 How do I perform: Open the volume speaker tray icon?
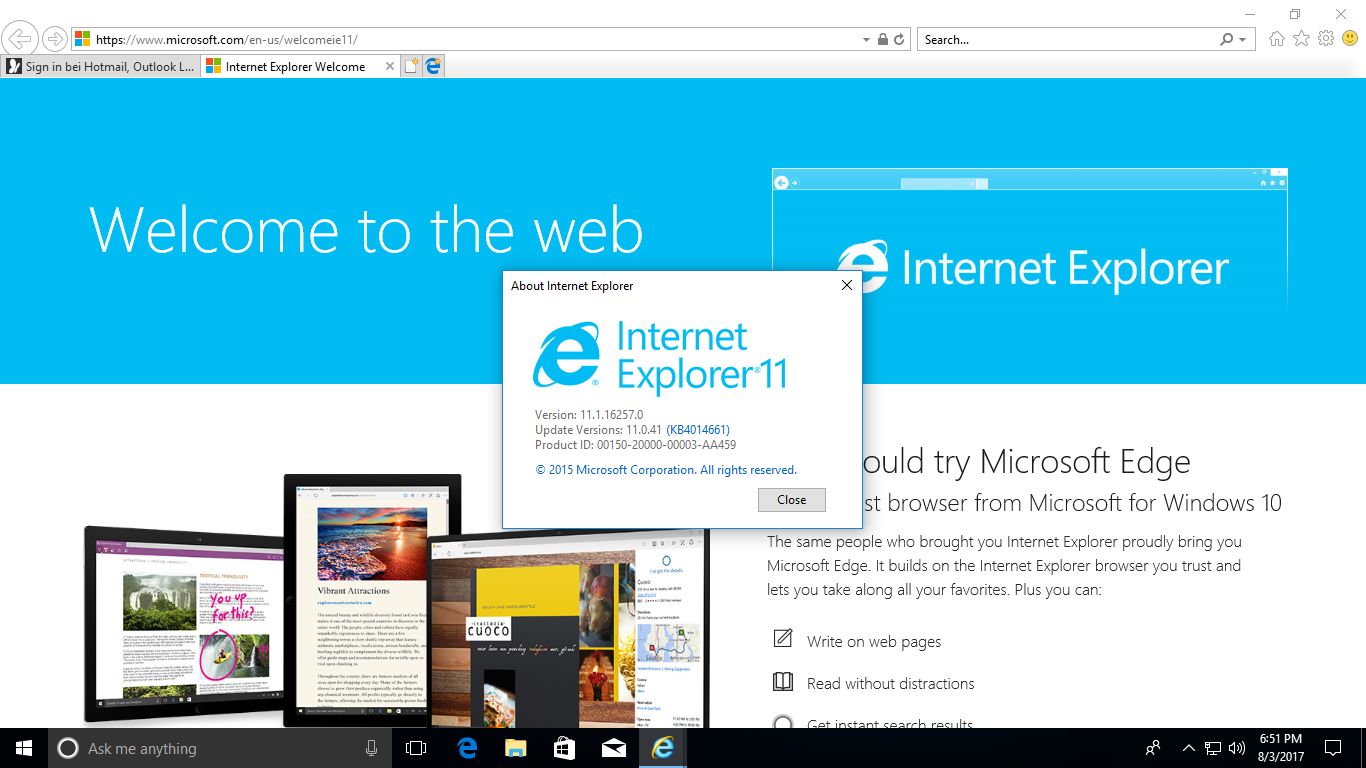point(1237,748)
